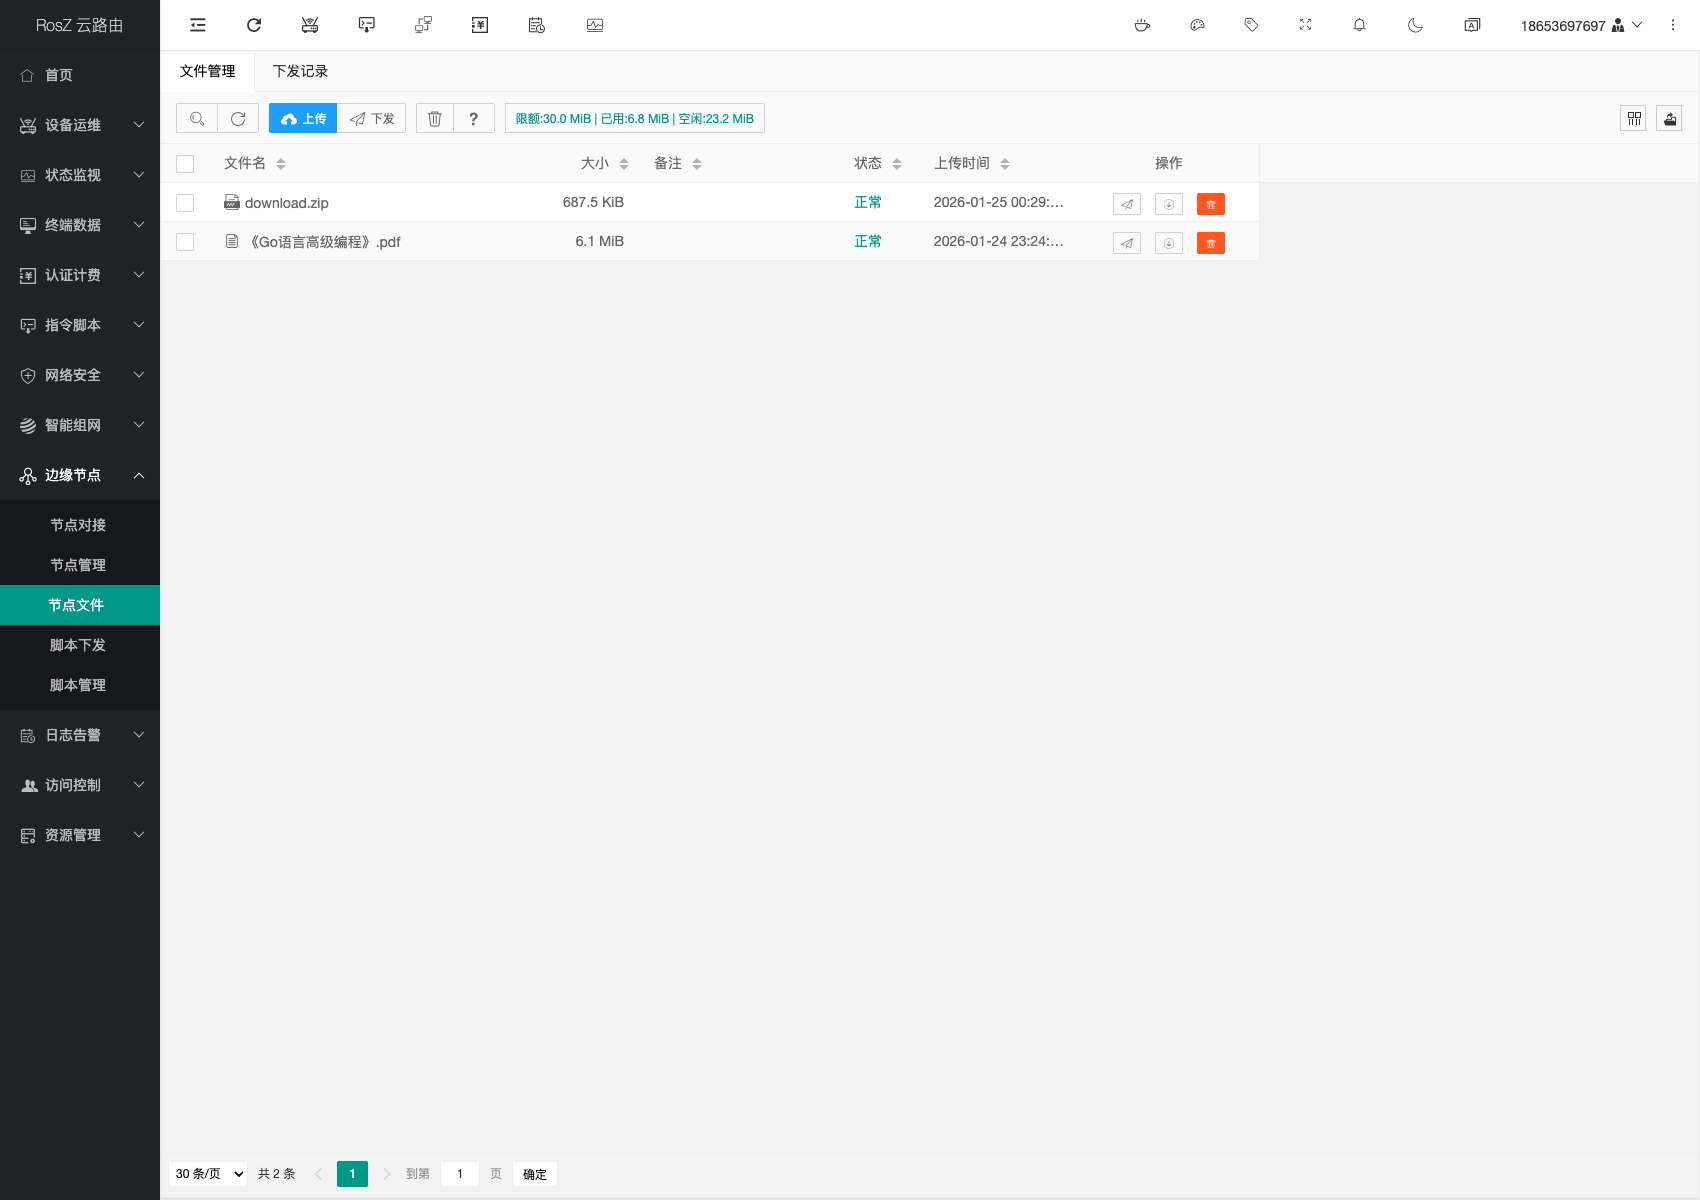Click the trash icon in the file toolbar
The image size is (1700, 1200).
[435, 119]
